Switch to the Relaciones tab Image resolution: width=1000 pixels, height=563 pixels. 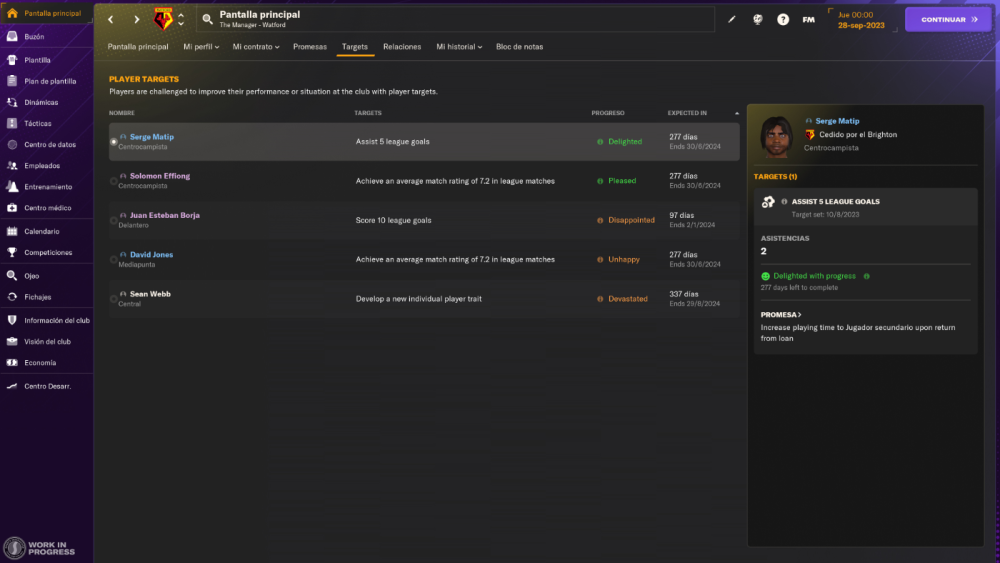[x=402, y=47]
